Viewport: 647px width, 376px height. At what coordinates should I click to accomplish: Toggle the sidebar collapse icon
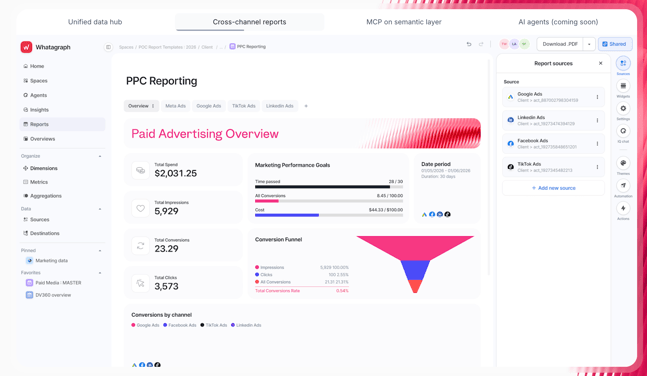tap(108, 47)
